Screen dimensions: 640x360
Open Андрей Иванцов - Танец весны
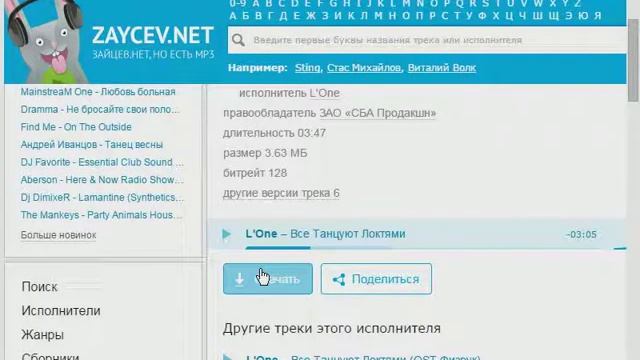tap(92, 144)
